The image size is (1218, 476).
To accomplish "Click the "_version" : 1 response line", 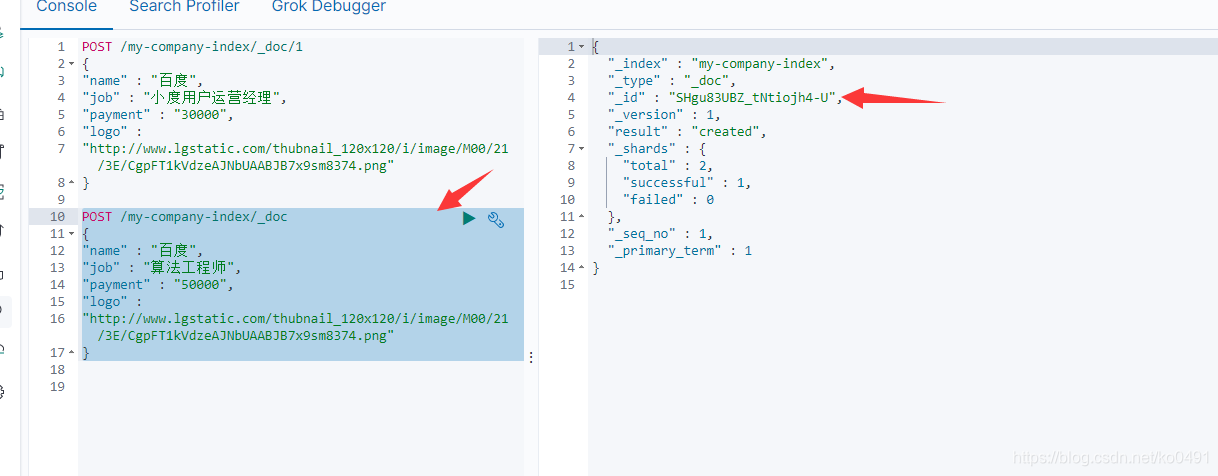I will click(x=664, y=115).
